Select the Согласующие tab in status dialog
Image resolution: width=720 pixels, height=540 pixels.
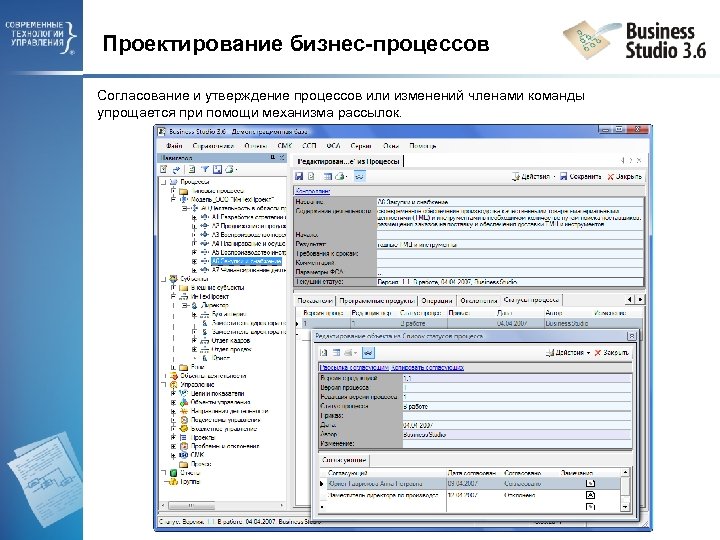click(x=344, y=460)
